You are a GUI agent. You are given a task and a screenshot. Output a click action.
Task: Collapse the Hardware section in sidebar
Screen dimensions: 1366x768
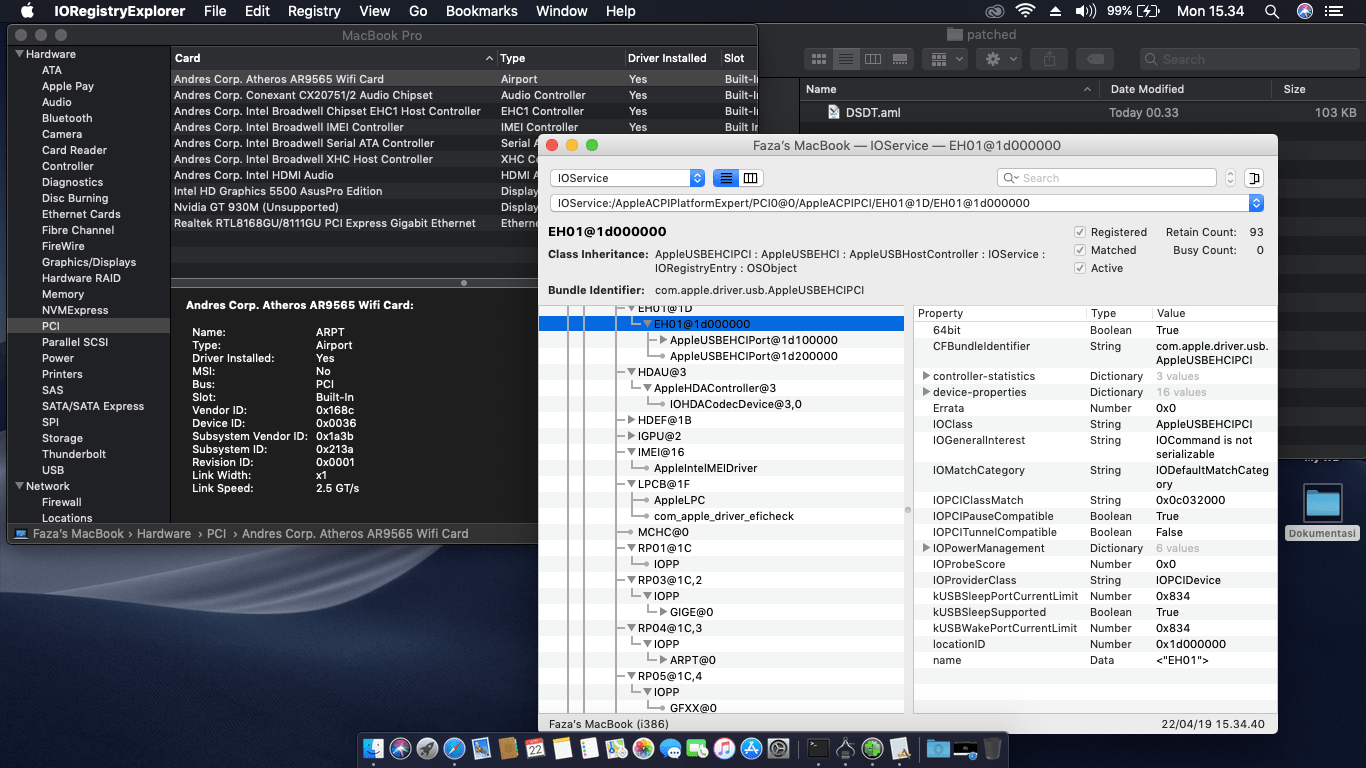tap(18, 54)
